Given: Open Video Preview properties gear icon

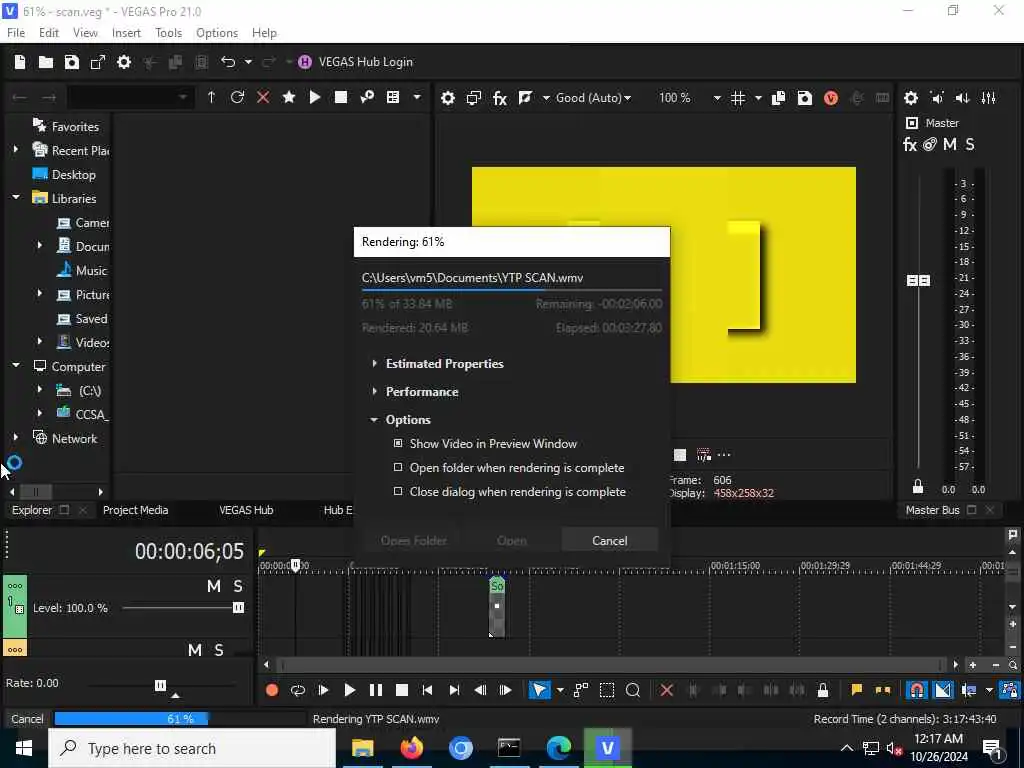Looking at the screenshot, I should (x=447, y=98).
